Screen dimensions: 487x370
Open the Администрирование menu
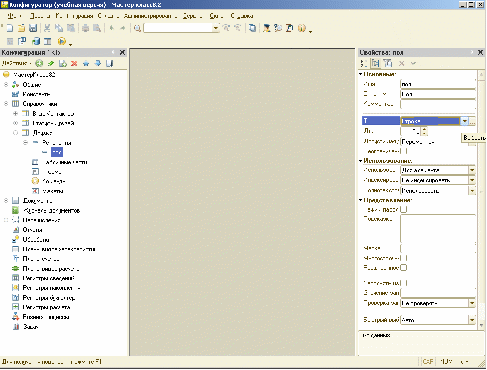[150, 16]
